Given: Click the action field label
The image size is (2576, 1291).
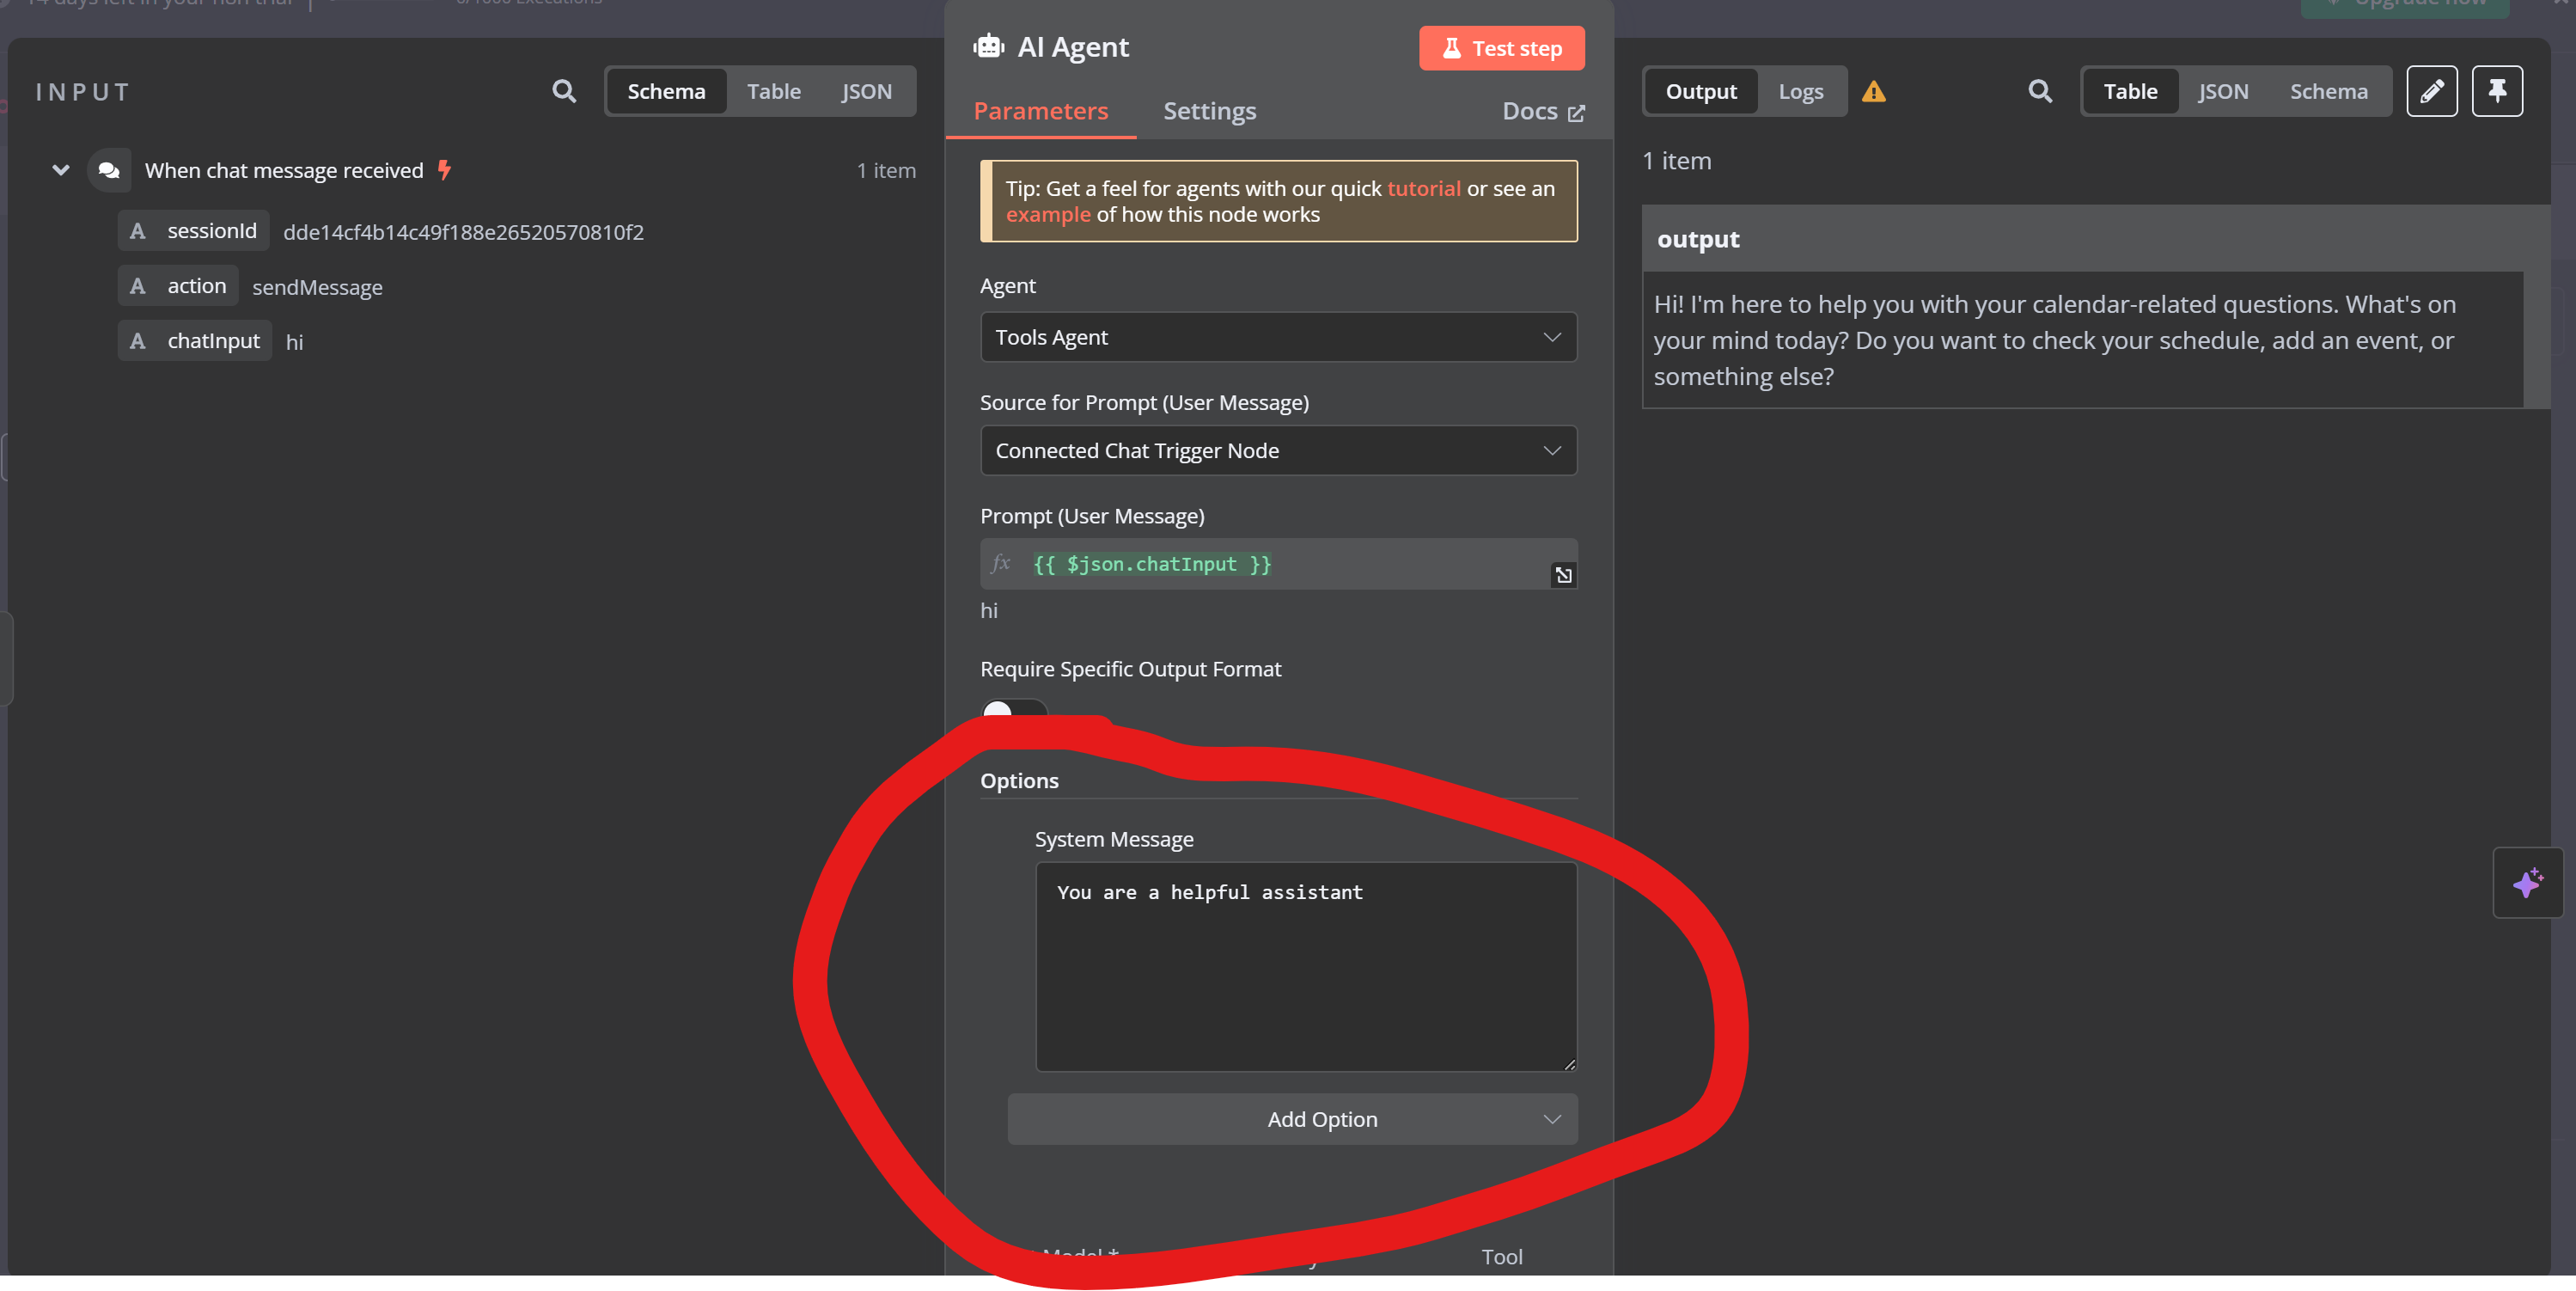Looking at the screenshot, I should [197, 286].
